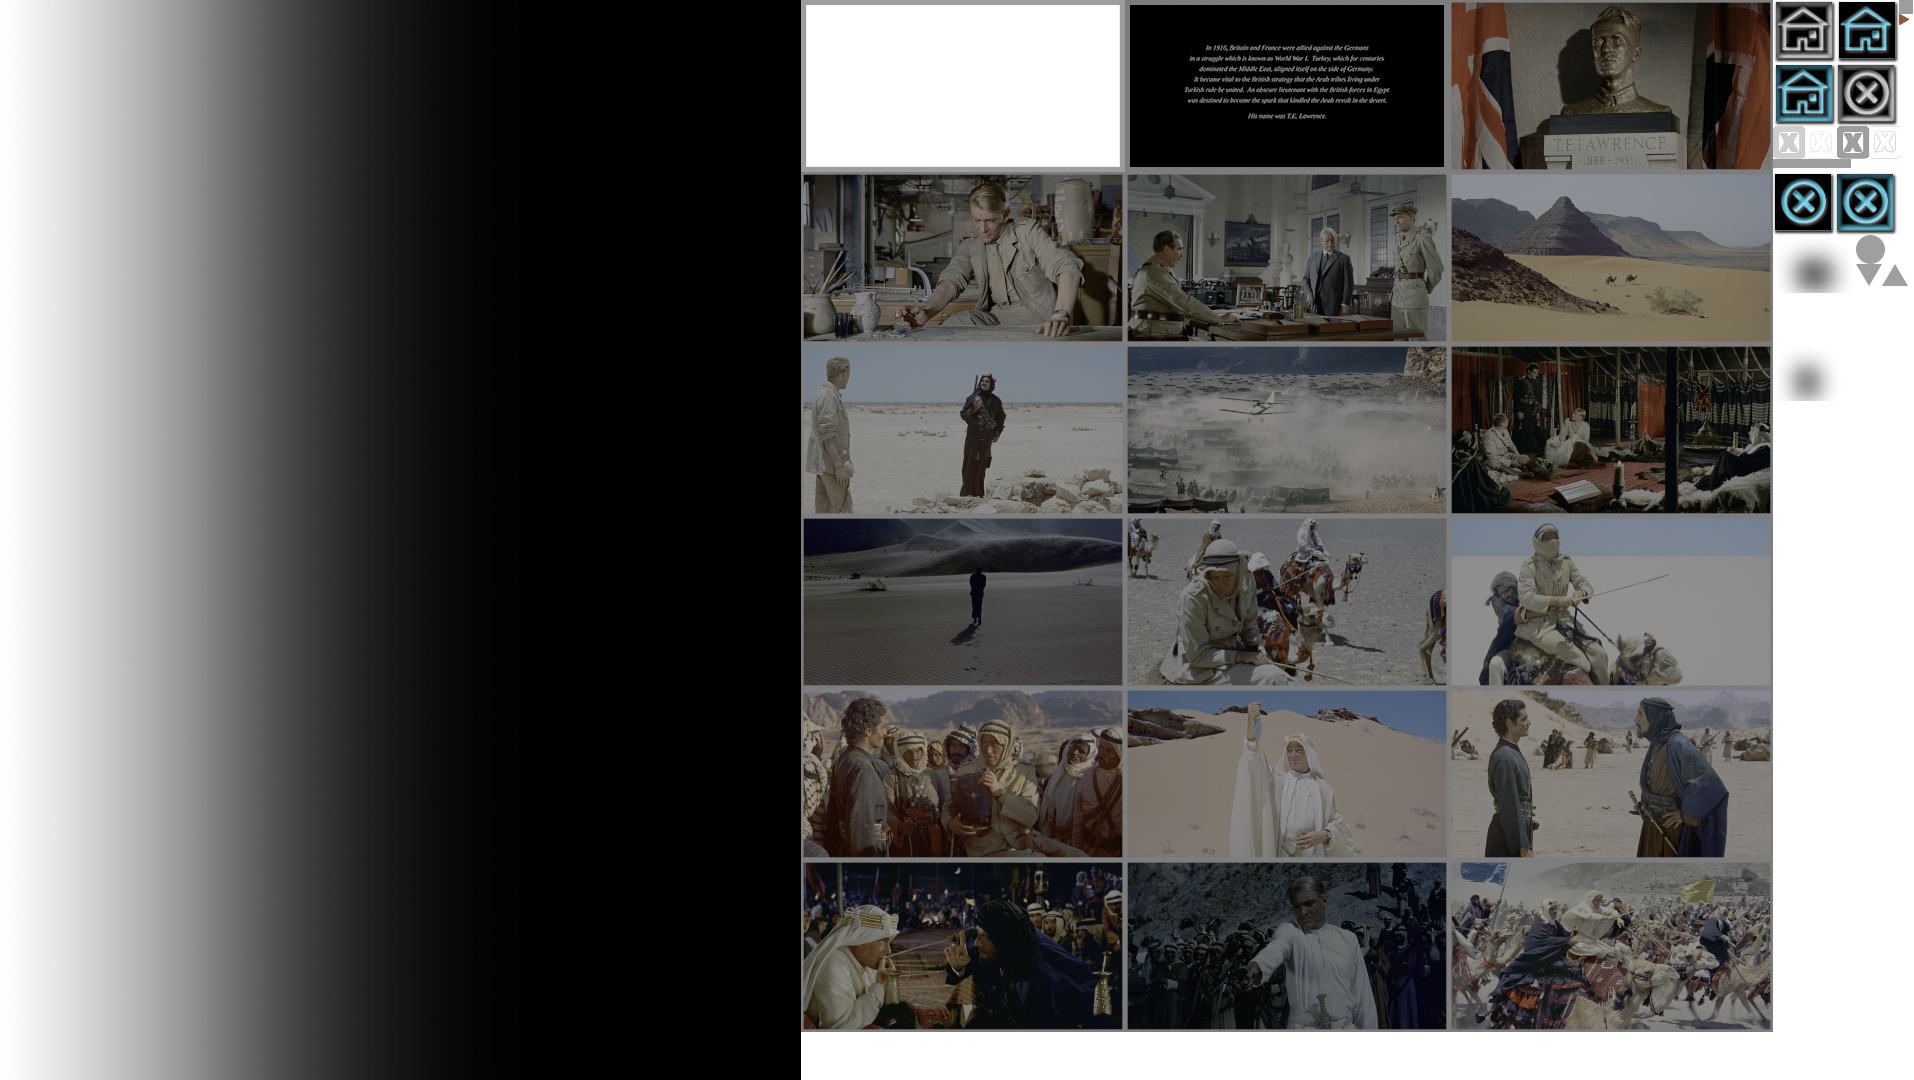1914x1080 pixels.
Task: Select thumbnail of crowd of men in headdresses
Action: (x=963, y=774)
